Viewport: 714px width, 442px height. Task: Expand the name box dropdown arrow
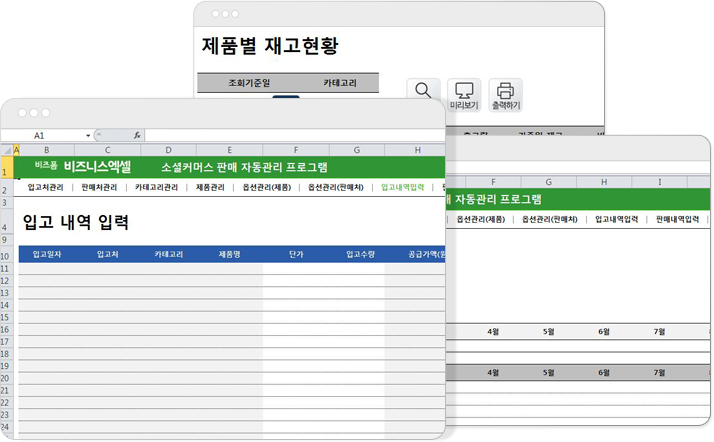pos(88,136)
